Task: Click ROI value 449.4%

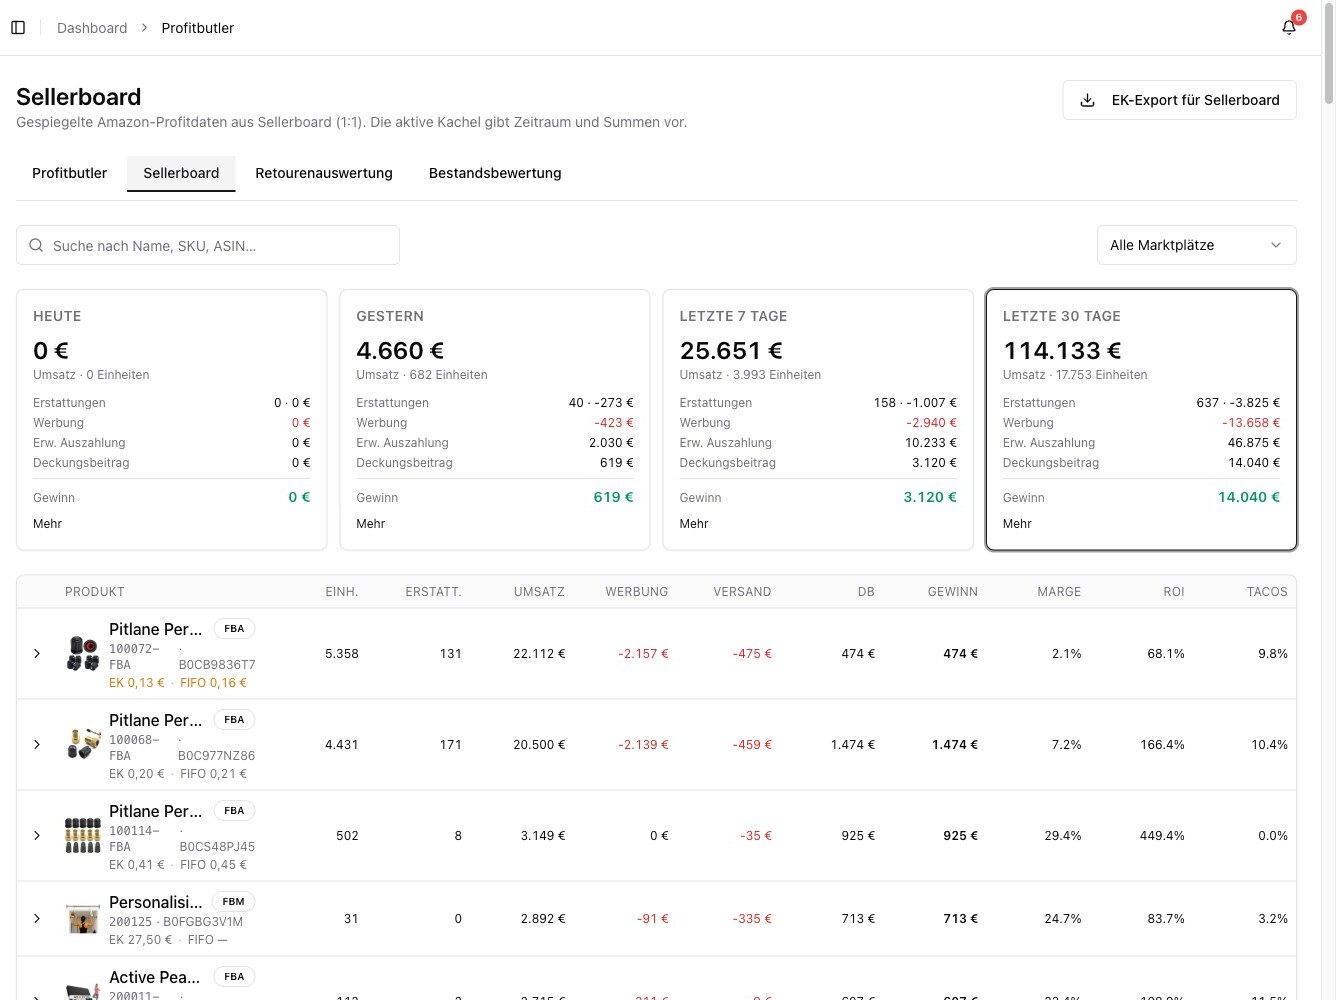Action: point(1162,836)
